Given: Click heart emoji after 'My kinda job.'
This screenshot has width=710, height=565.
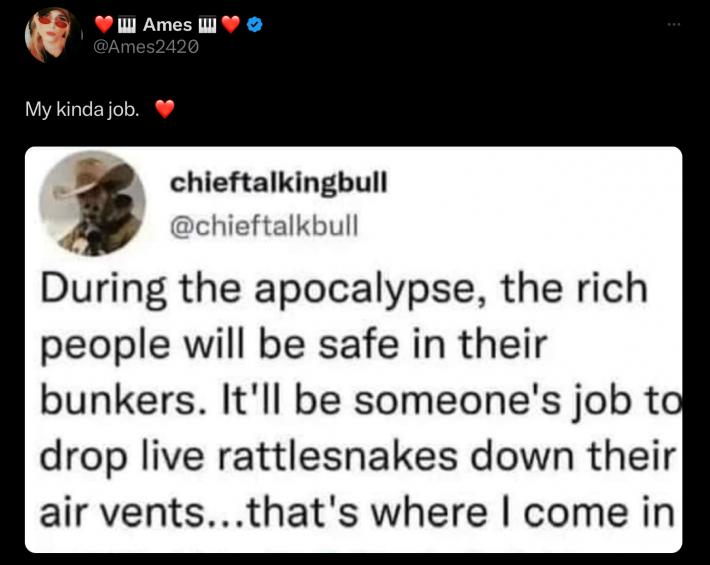Looking at the screenshot, I should pyautogui.click(x=164, y=109).
